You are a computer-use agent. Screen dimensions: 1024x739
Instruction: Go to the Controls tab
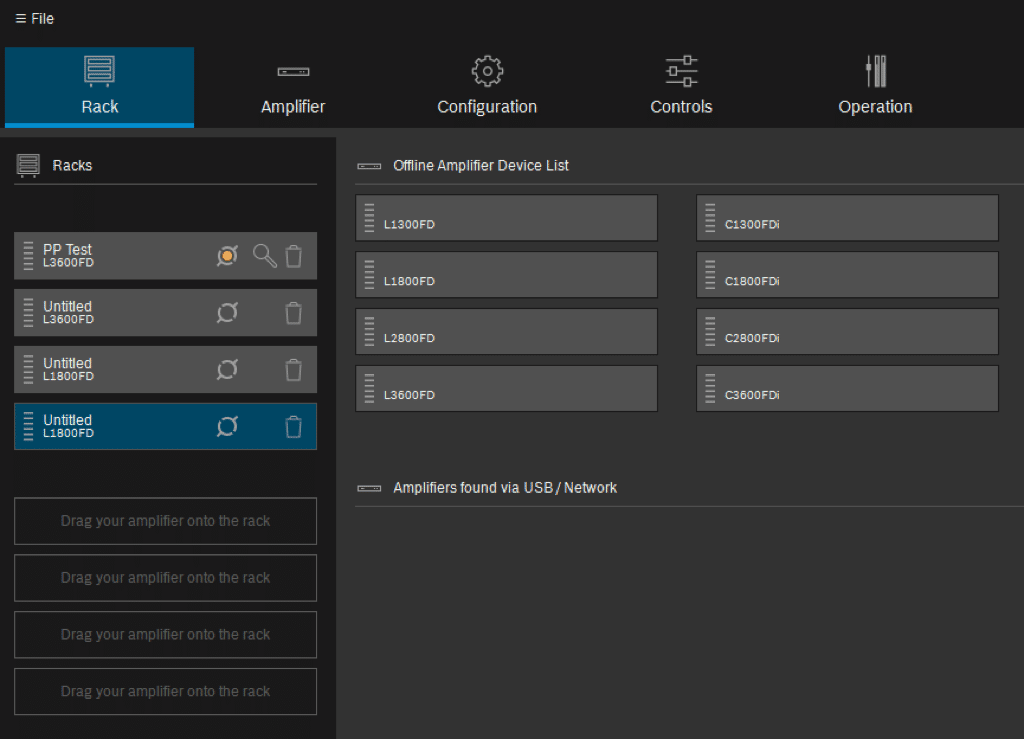click(681, 87)
